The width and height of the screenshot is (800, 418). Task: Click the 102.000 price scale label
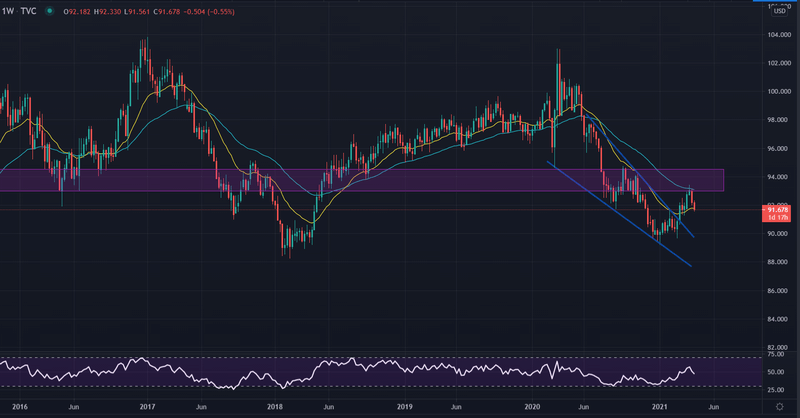[778, 63]
